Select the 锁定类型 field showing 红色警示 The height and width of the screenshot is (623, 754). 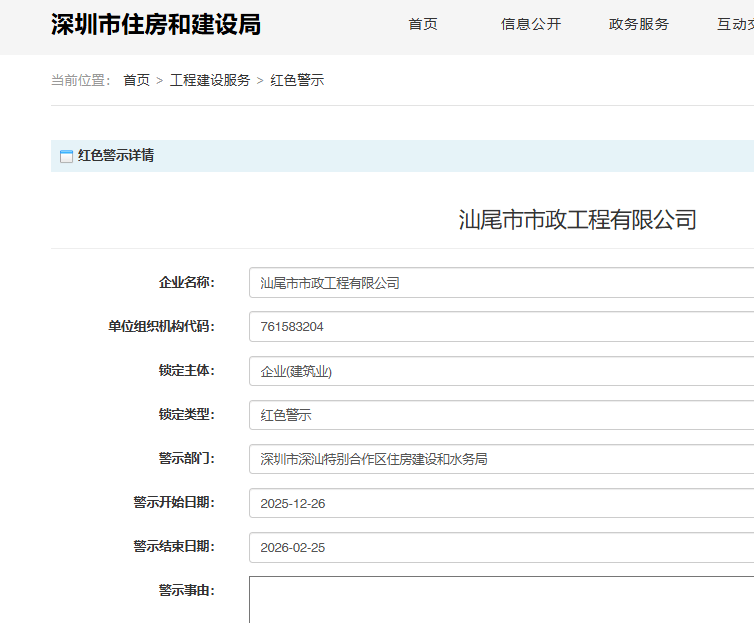click(500, 415)
